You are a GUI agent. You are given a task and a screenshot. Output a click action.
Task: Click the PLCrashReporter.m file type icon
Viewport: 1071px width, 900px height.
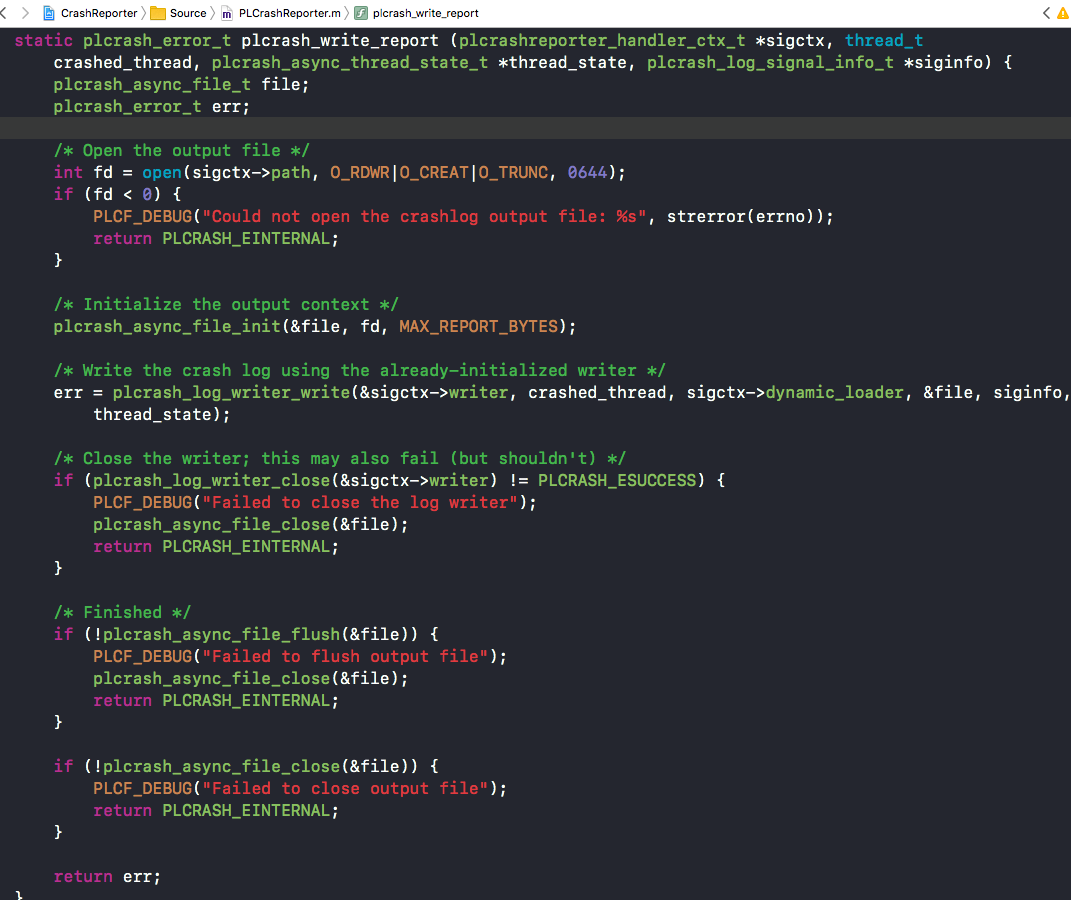(x=226, y=13)
